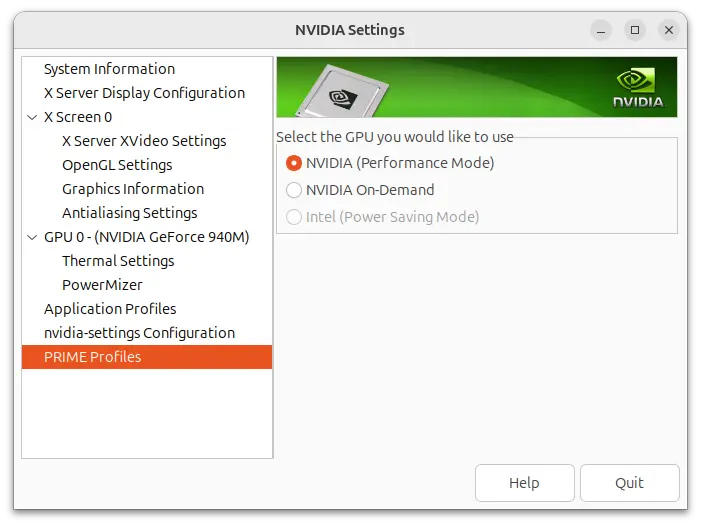Choose the NVIDIA On-Demand option
Screen dimensions: 701x526
[x=294, y=190]
